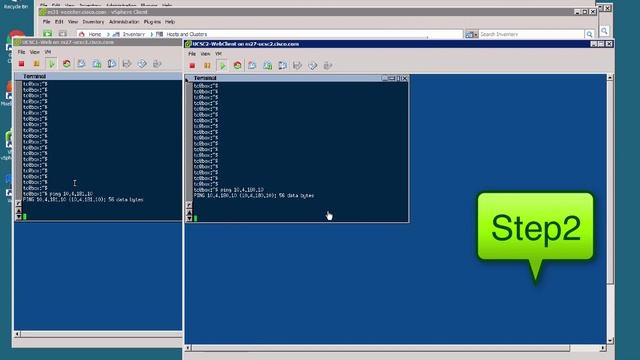Open Edit menu in vSphere Client window
The height and width of the screenshot is (360, 640).
pyautogui.click(x=59, y=22)
